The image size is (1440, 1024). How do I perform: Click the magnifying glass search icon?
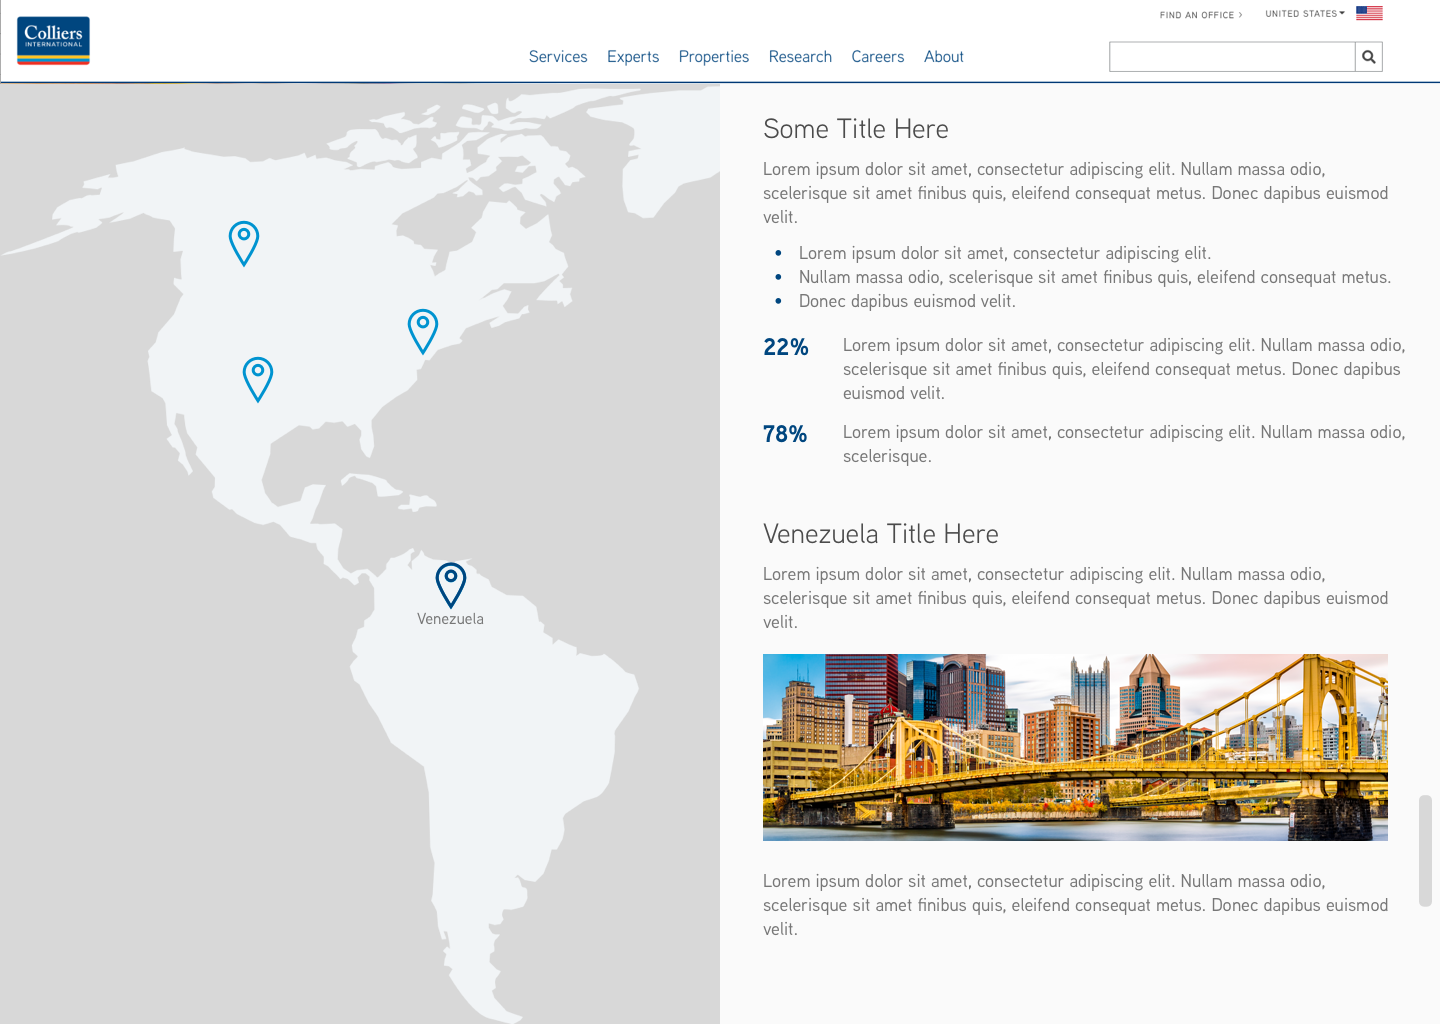(x=1369, y=57)
